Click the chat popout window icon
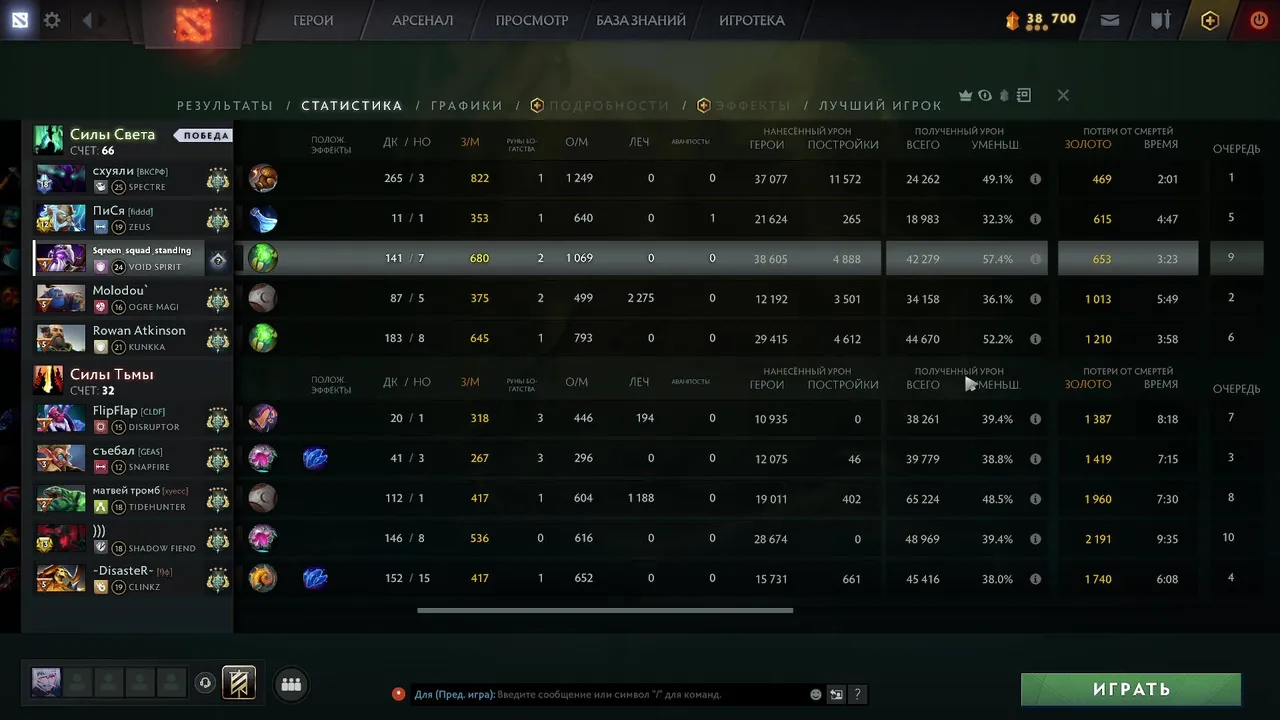Screen dimensions: 1280x720 [836, 694]
